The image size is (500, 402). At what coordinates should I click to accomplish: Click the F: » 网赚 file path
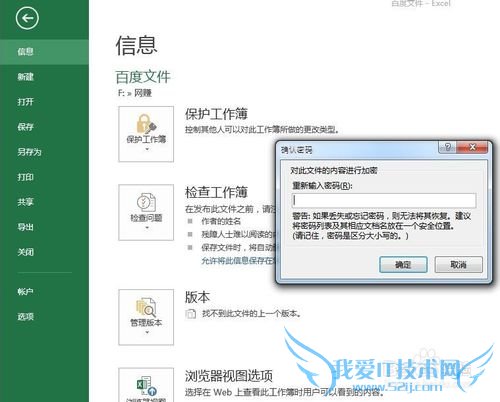click(135, 93)
